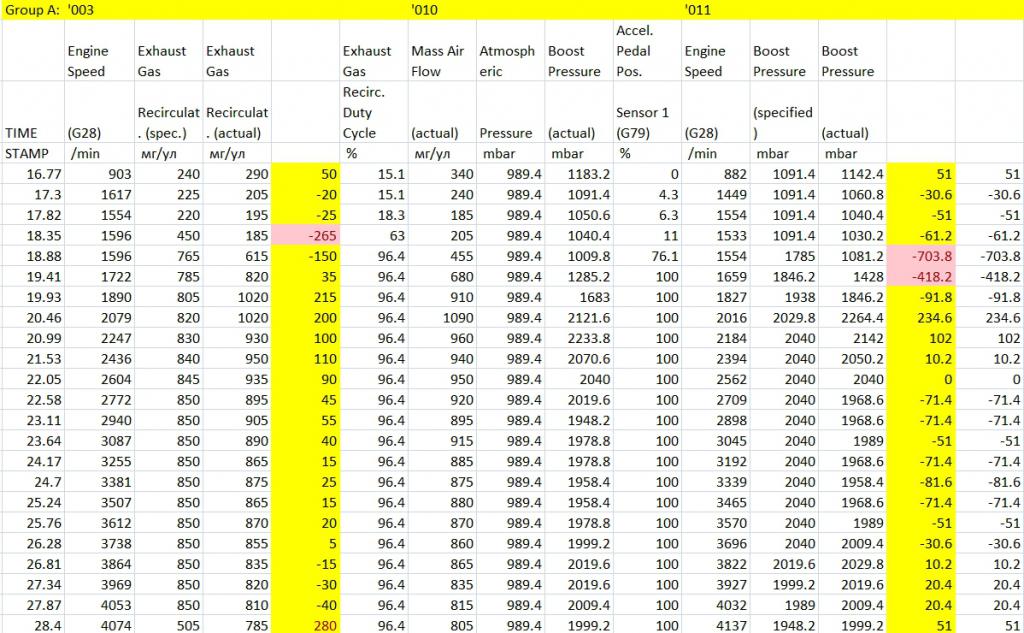Image resolution: width=1024 pixels, height=633 pixels.
Task: Select engine speed value 1449
Action: [x=715, y=194]
